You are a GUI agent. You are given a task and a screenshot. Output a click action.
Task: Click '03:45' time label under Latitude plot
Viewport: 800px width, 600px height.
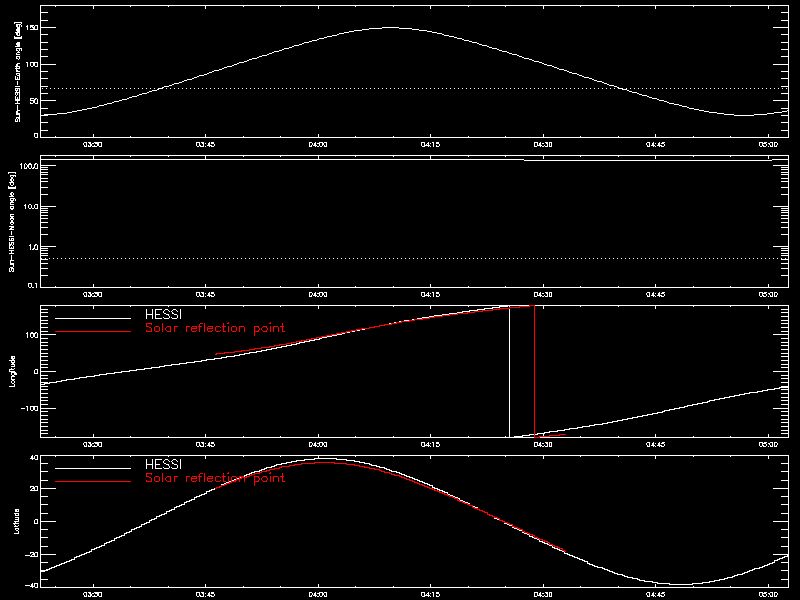point(205,595)
